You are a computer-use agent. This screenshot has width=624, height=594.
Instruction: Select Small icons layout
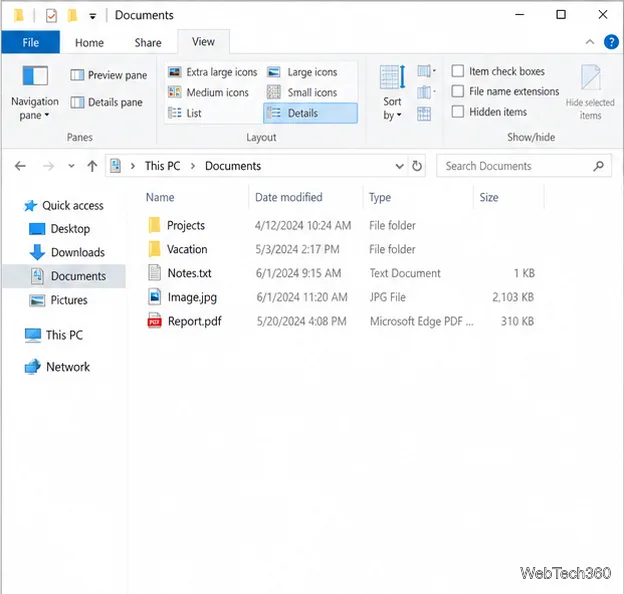[302, 92]
